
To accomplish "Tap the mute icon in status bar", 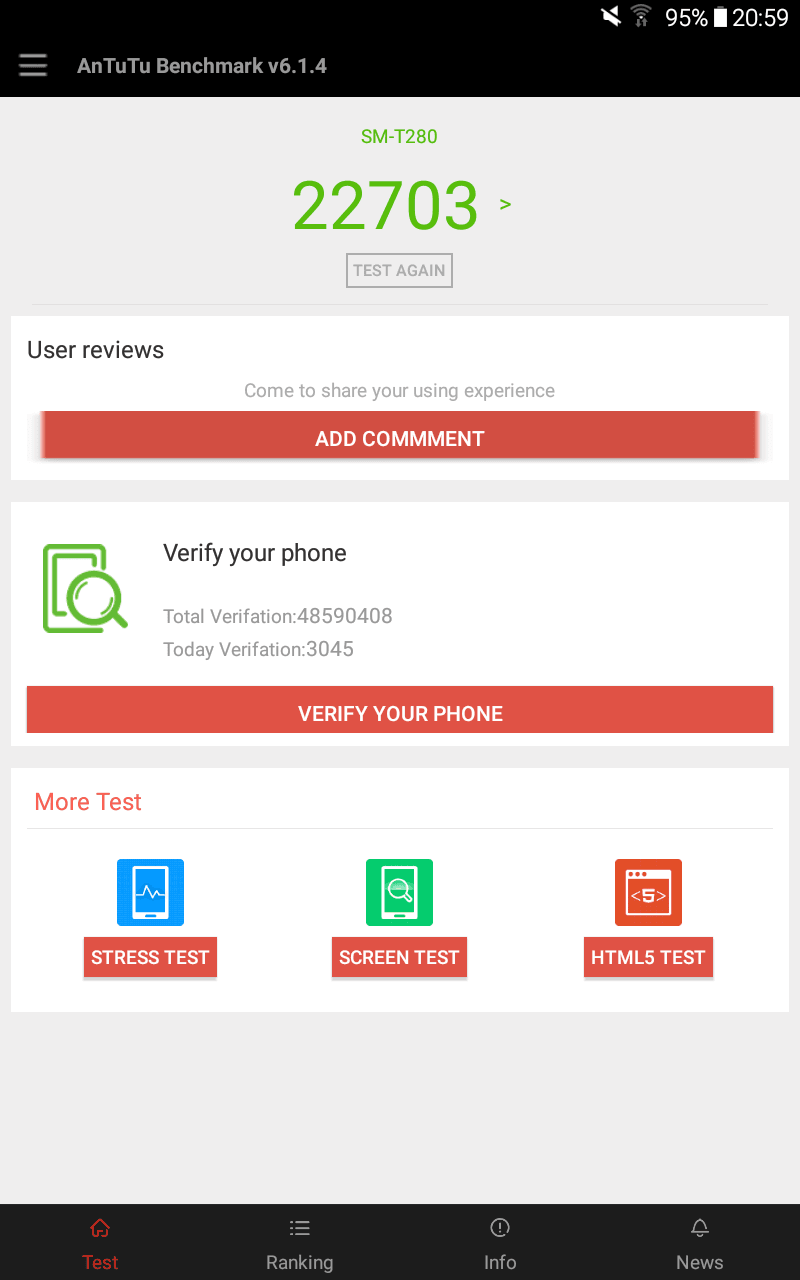I will [x=610, y=17].
